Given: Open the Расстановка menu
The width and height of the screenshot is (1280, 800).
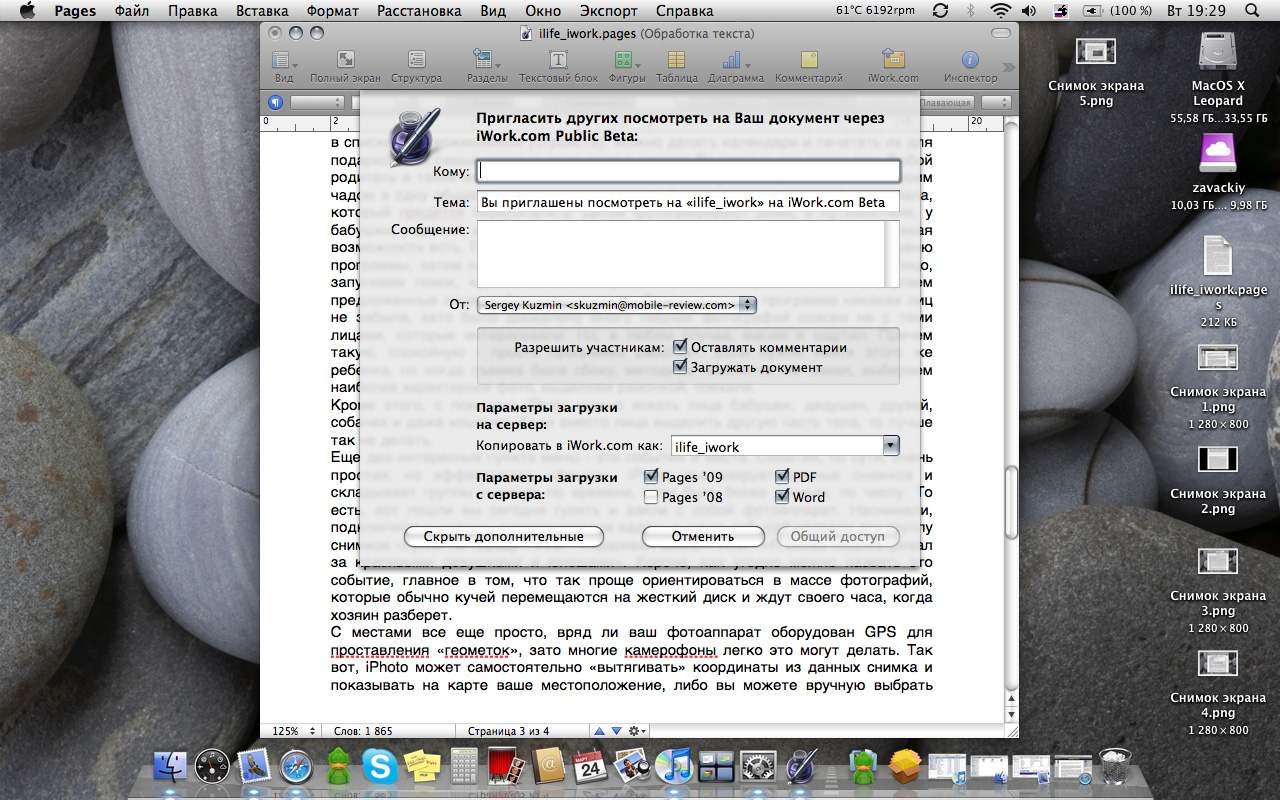Looking at the screenshot, I should pyautogui.click(x=419, y=10).
